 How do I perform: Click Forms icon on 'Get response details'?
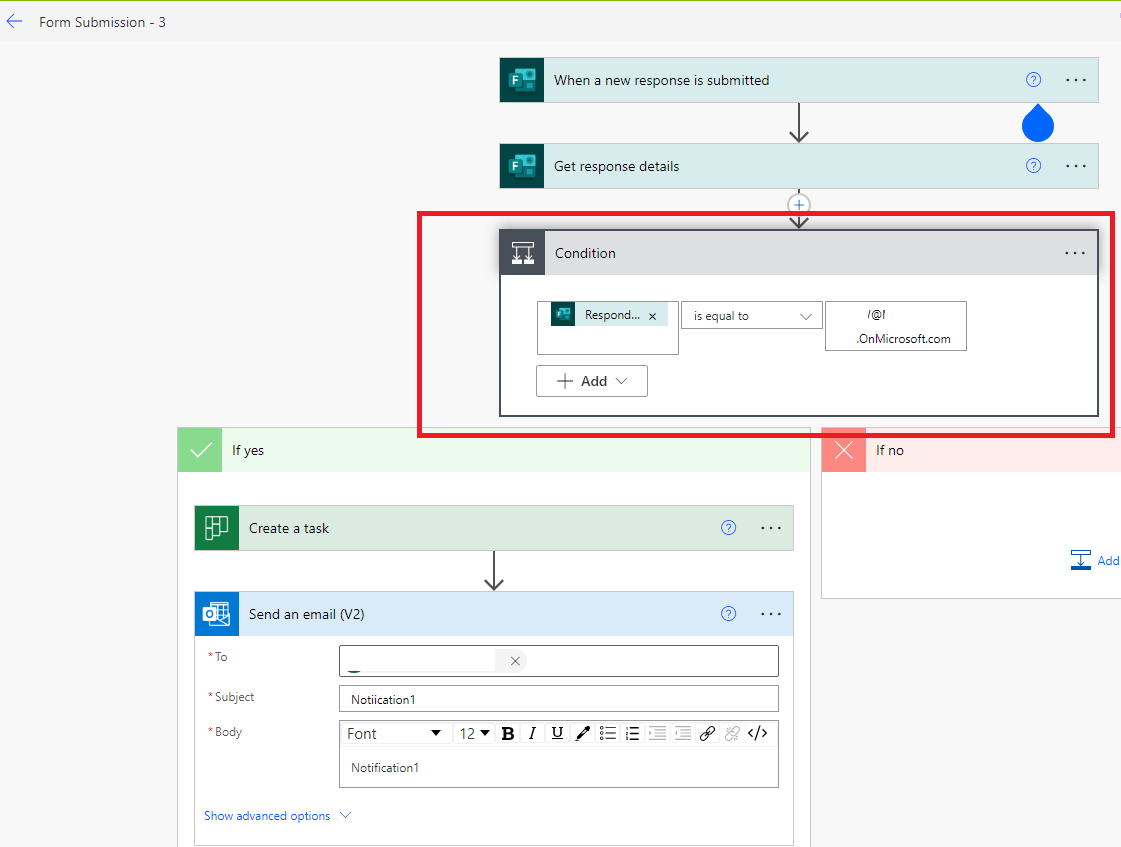pos(522,166)
